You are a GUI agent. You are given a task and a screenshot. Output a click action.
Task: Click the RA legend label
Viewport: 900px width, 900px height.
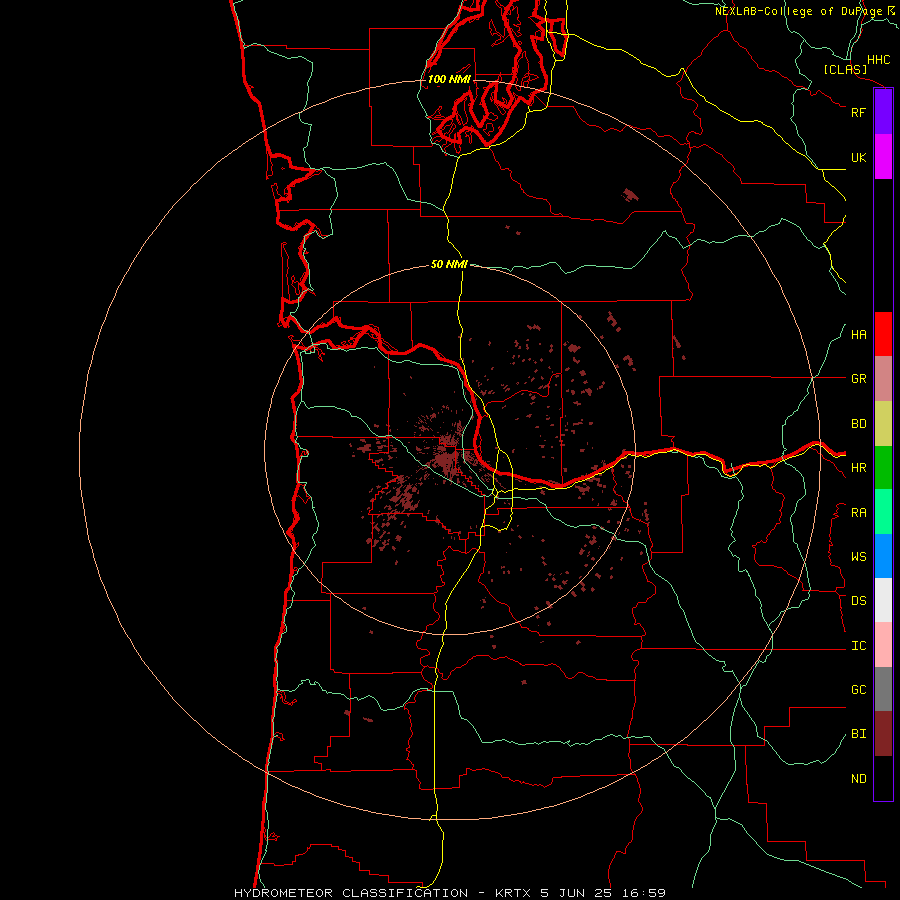click(858, 513)
